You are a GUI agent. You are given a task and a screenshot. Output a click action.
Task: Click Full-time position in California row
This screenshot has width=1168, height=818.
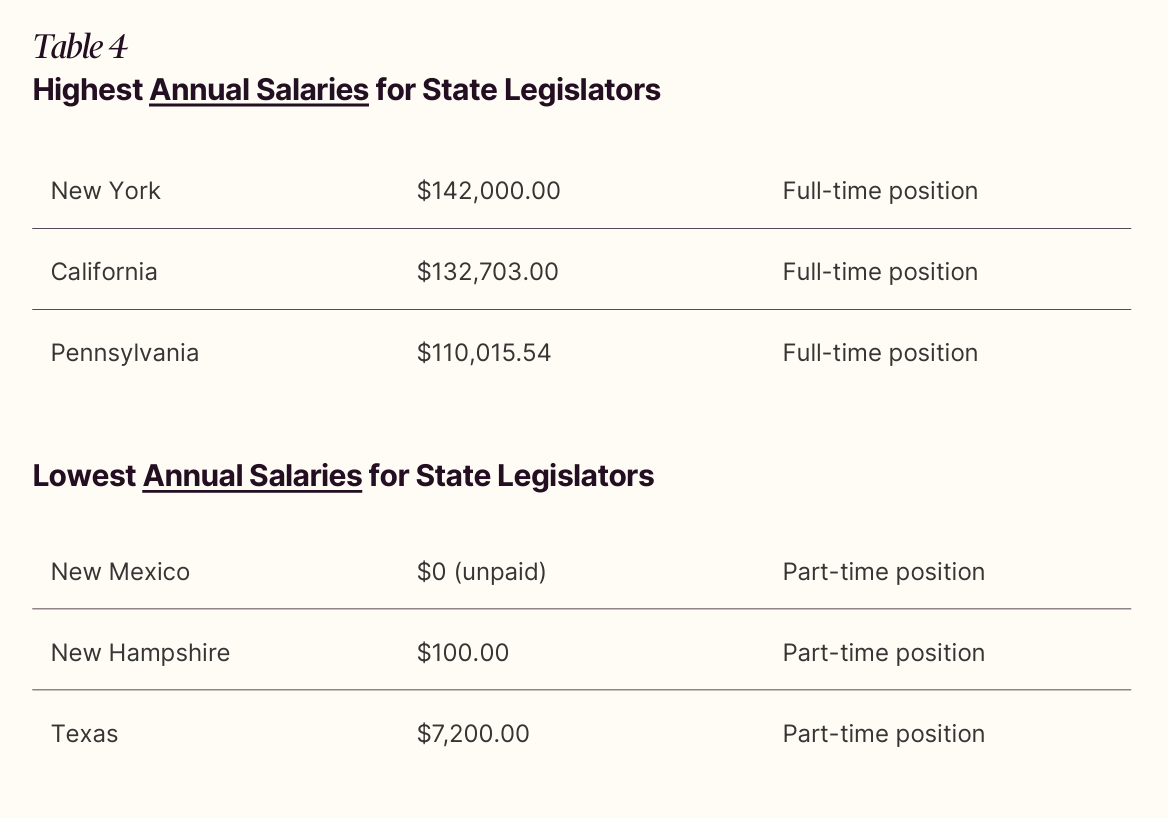click(x=880, y=272)
